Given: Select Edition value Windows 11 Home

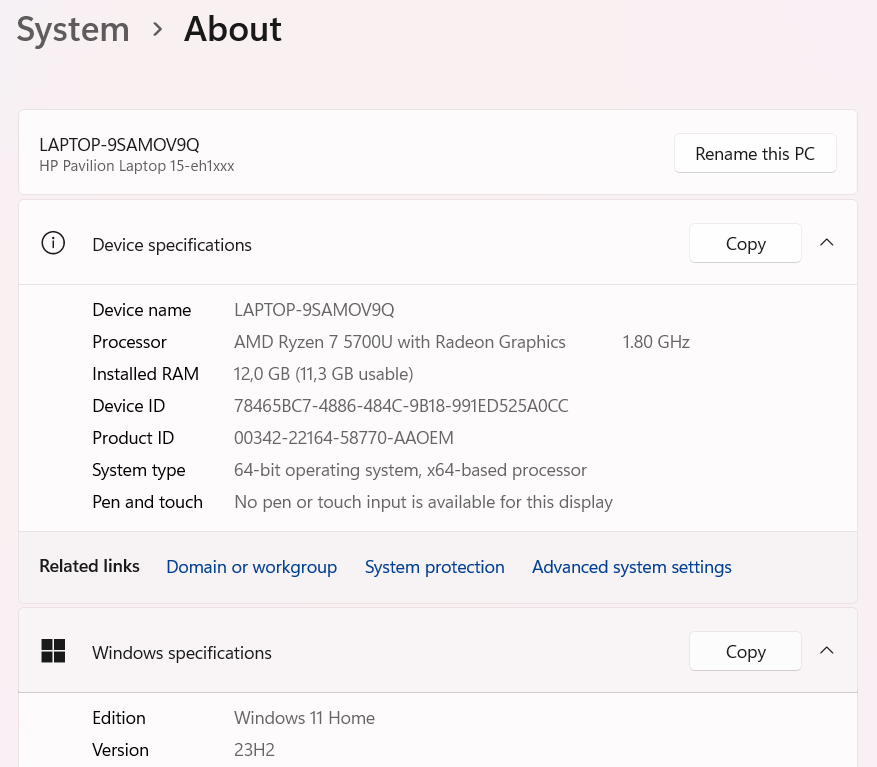Looking at the screenshot, I should coord(304,718).
